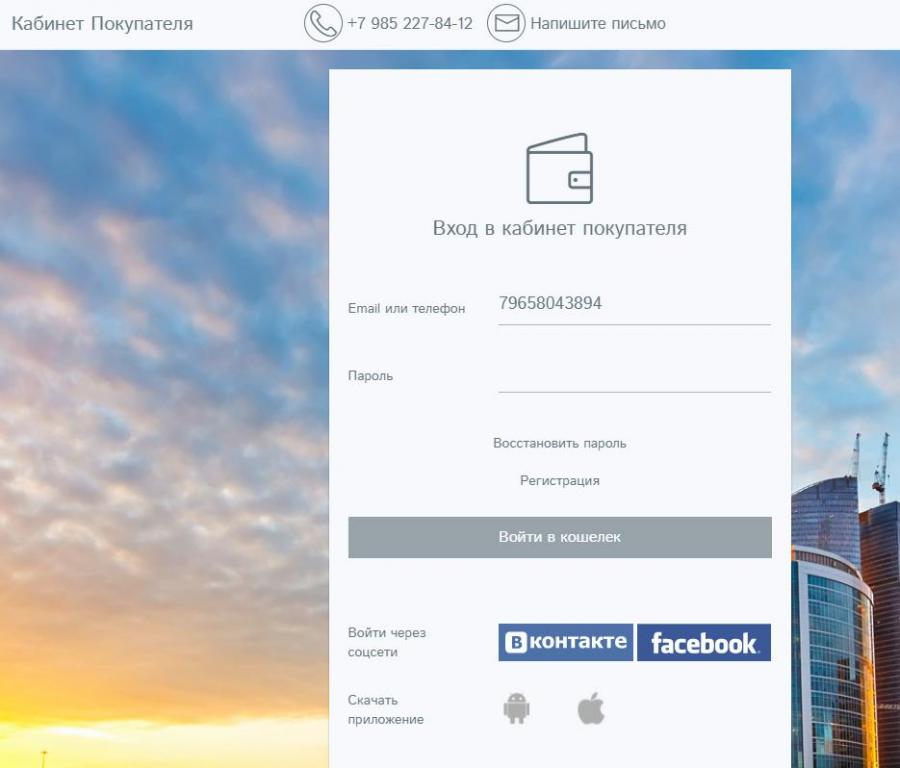Click the "Вход в кабинет покупателя" heading
Viewport: 900px width, 768px height.
click(559, 228)
